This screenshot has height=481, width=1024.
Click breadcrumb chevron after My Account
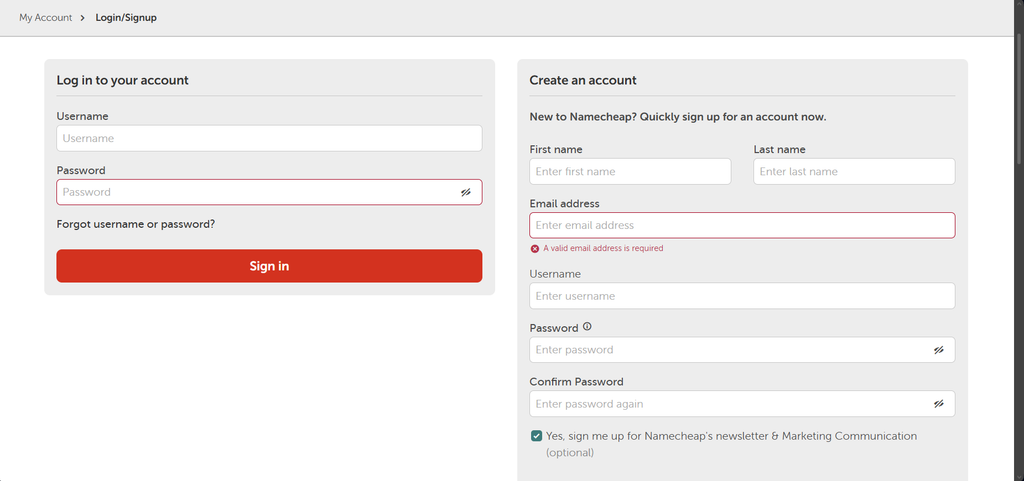83,18
